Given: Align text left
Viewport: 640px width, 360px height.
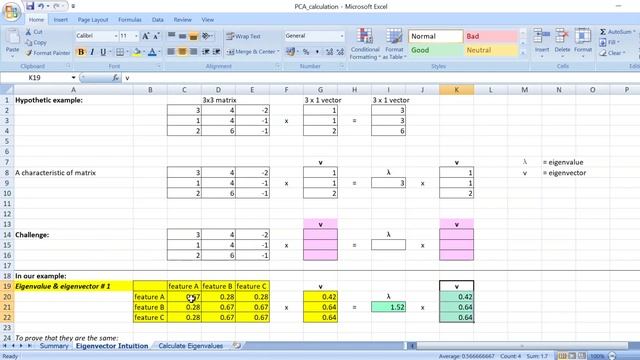Looking at the screenshot, I should pos(171,52).
